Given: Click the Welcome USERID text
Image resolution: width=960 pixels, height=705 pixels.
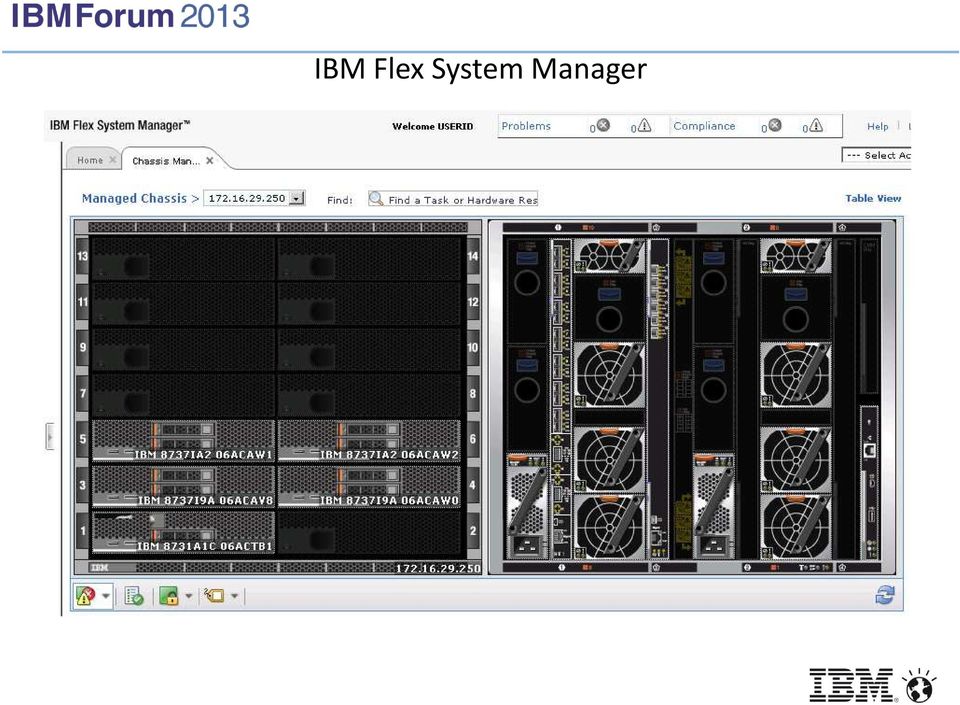Looking at the screenshot, I should (433, 127).
